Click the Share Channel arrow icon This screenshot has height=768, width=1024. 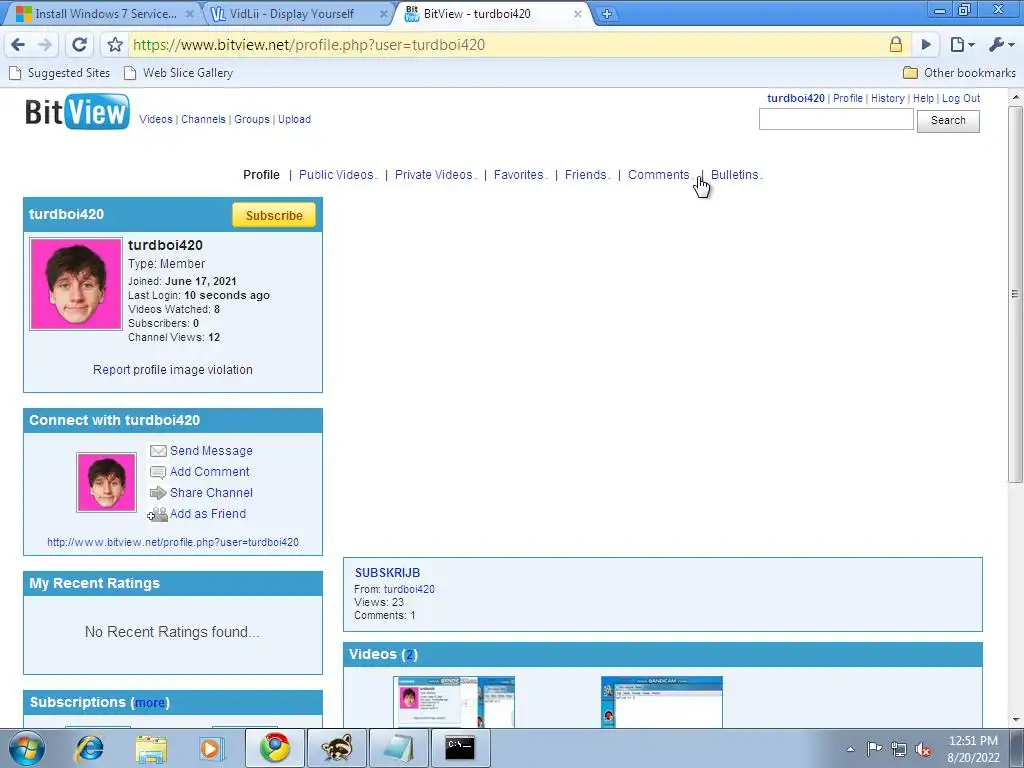[158, 493]
